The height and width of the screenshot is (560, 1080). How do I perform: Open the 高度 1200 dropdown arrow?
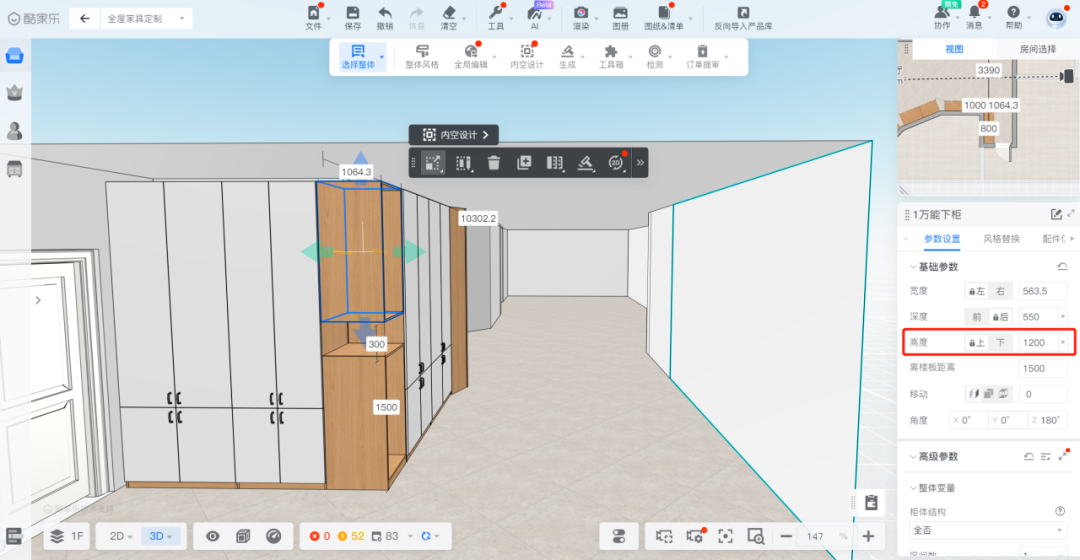tap(1062, 342)
